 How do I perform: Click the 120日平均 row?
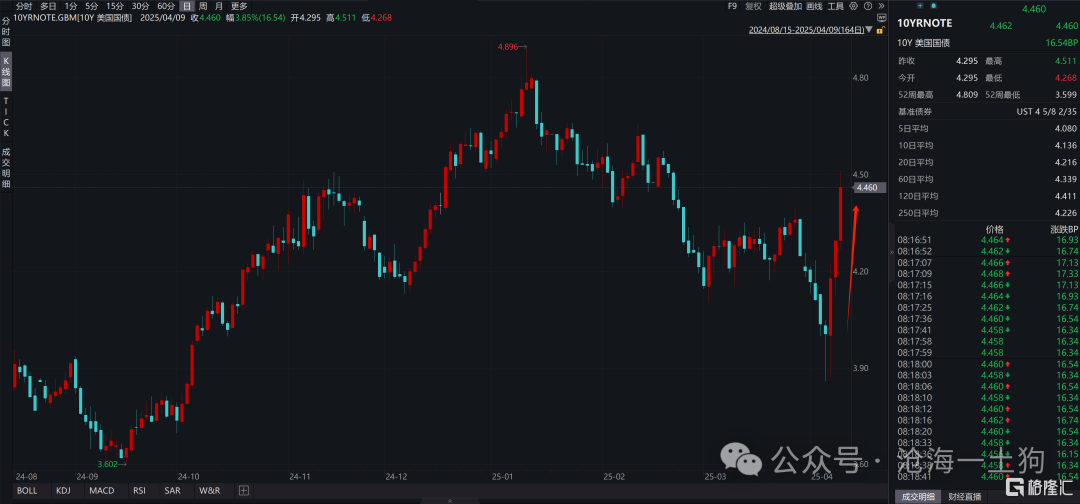pos(986,196)
